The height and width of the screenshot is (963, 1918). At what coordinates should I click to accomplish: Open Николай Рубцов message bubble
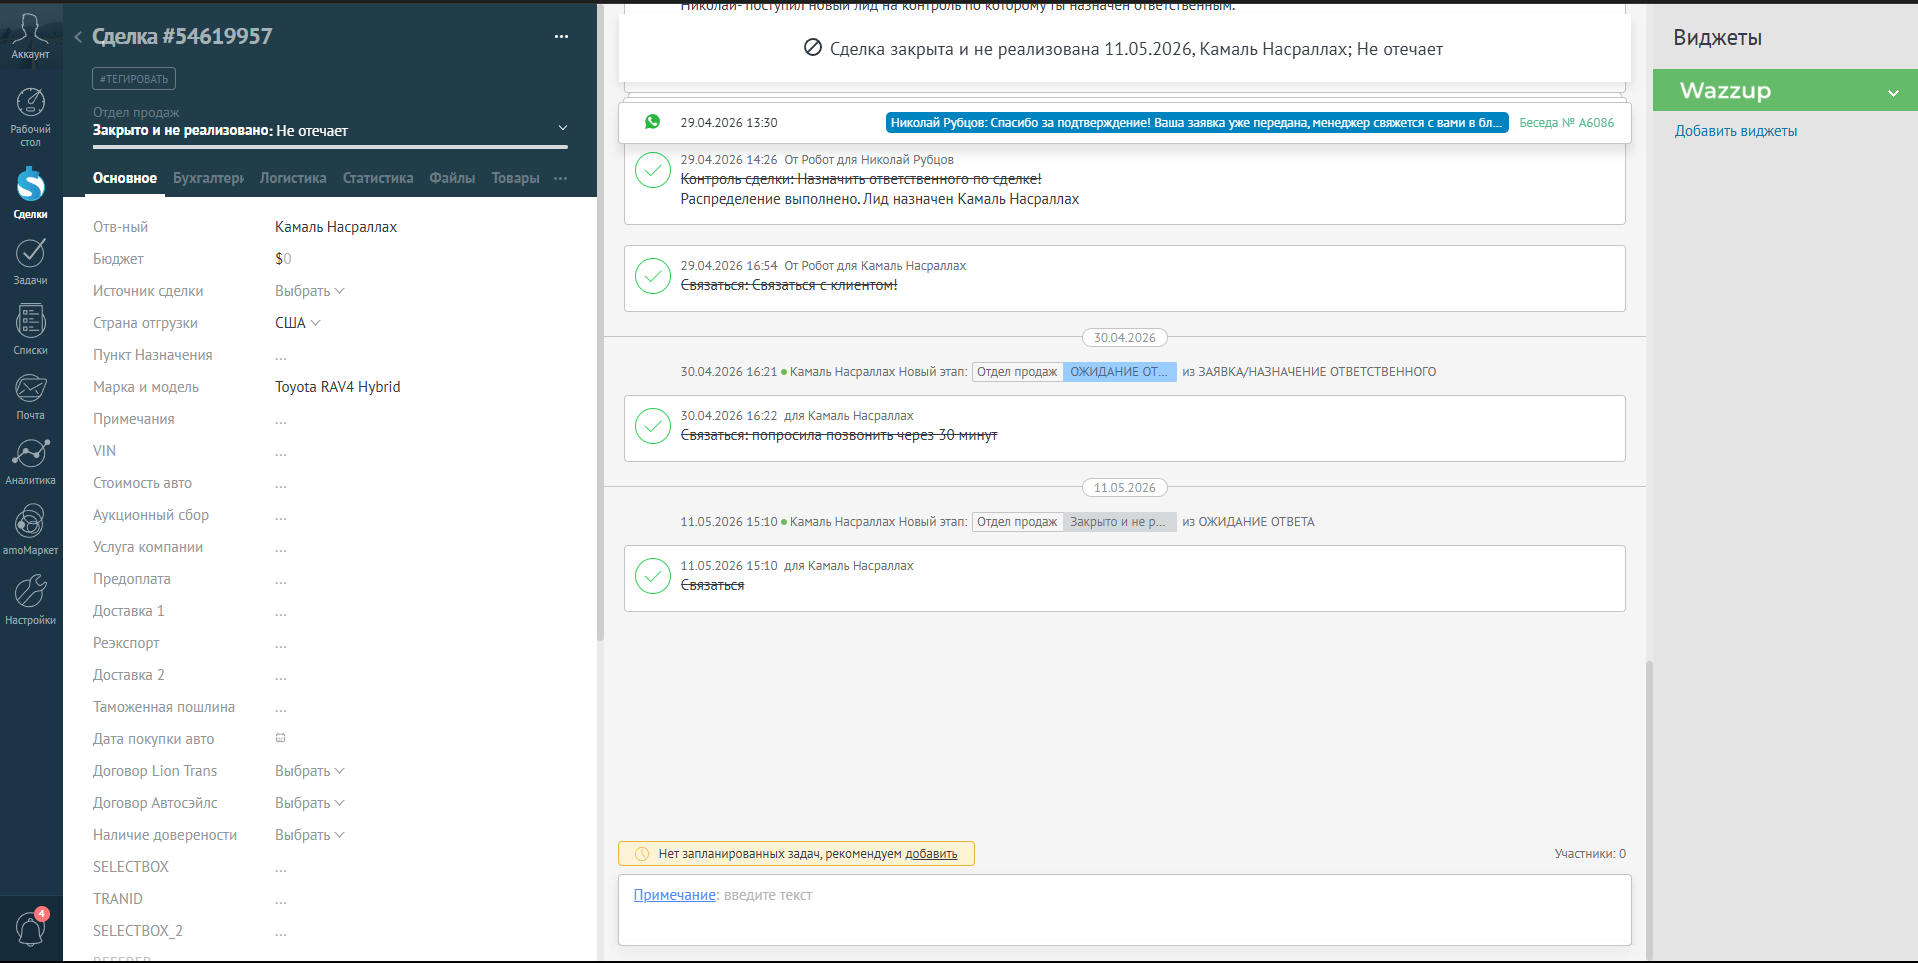click(1197, 122)
